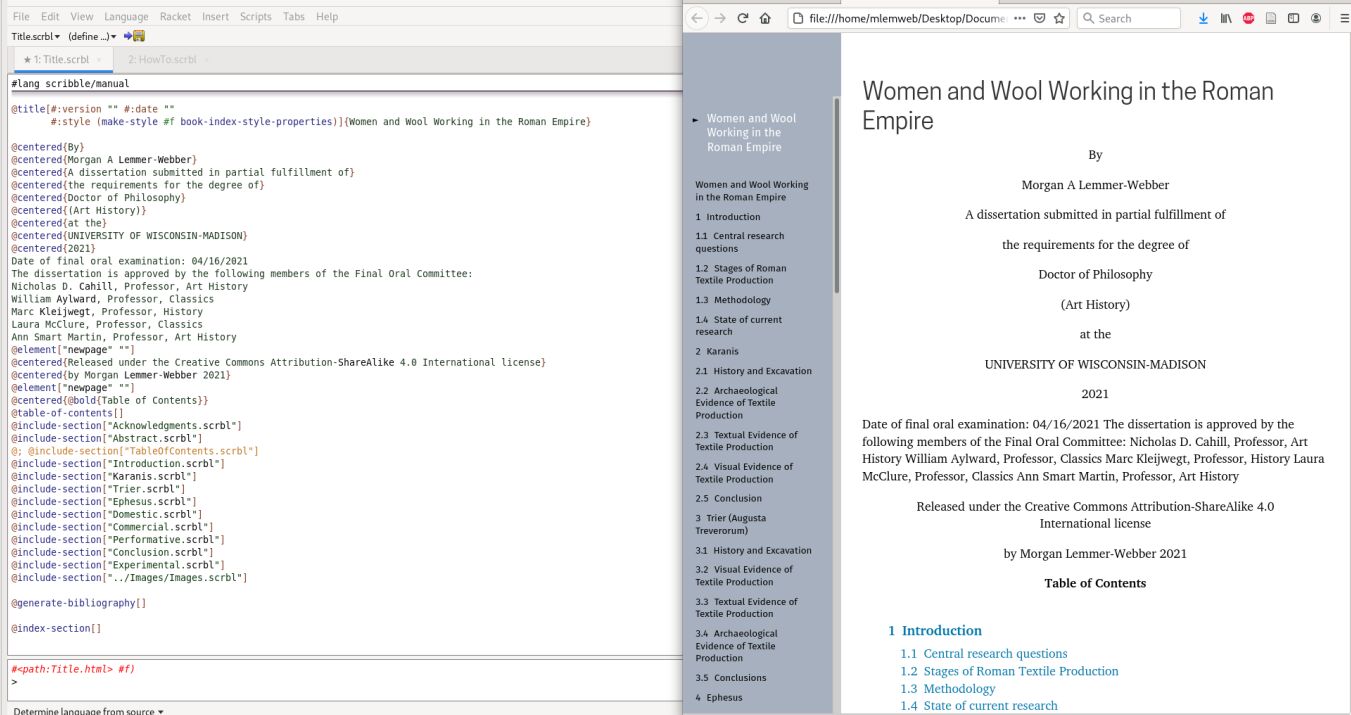Image resolution: width=1351 pixels, height=715 pixels.
Task: Click the Adblock Plus extension icon
Action: 1248,18
